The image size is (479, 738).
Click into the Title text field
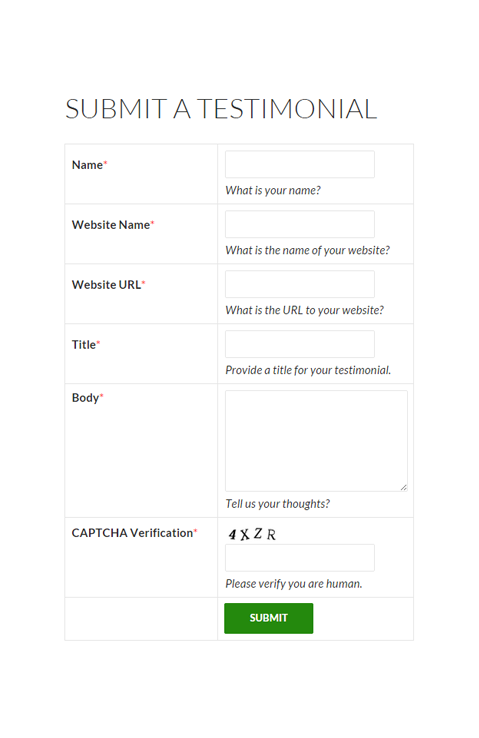[x=300, y=344]
